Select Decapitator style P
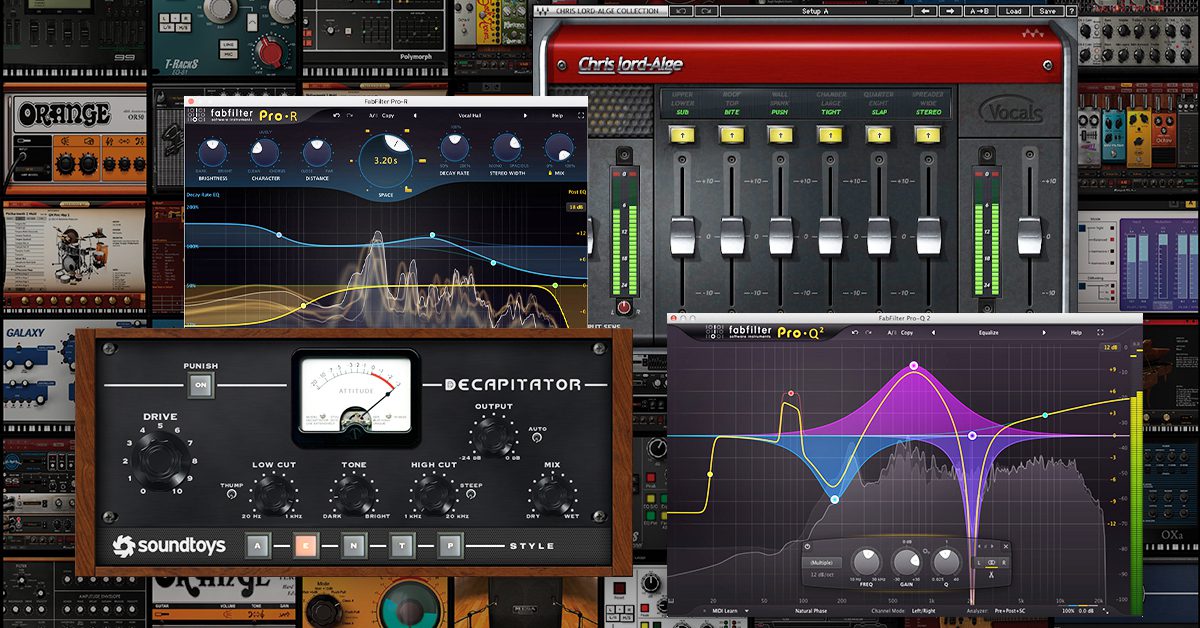This screenshot has height=628, width=1200. 448,546
